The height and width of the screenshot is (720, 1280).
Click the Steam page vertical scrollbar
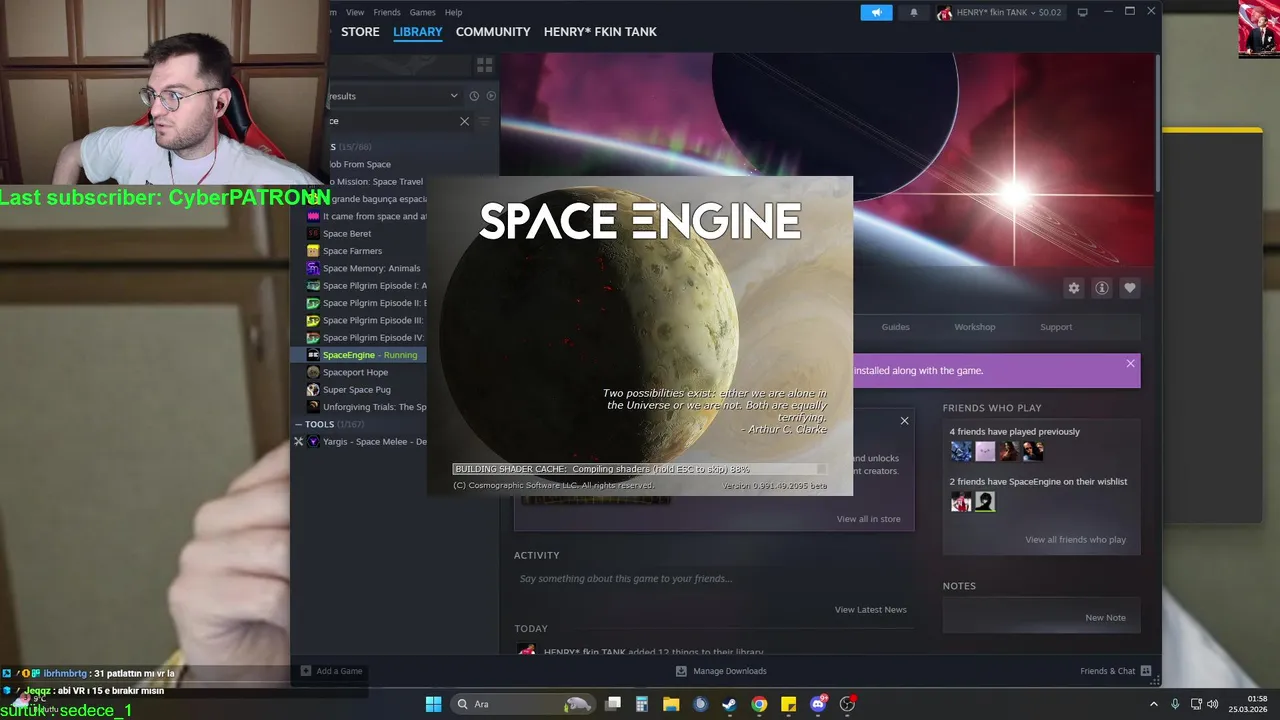[1158, 125]
